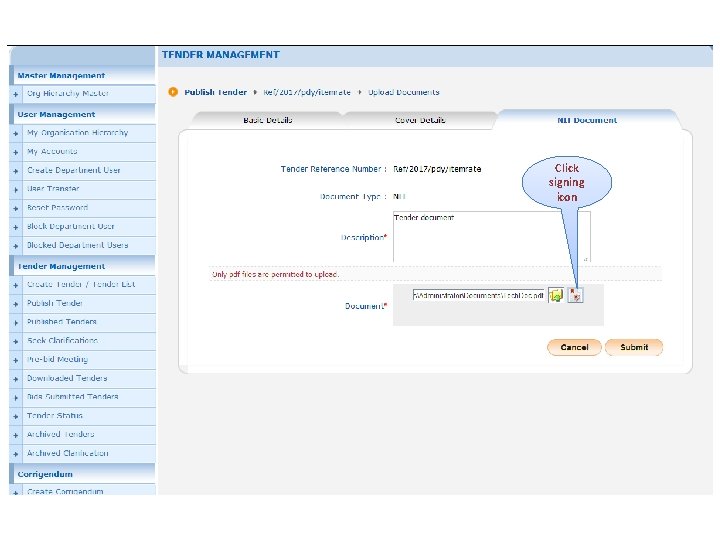Expand plus icon beside Pre-Bid Meeting
The height and width of the screenshot is (540, 720).
coord(16,360)
